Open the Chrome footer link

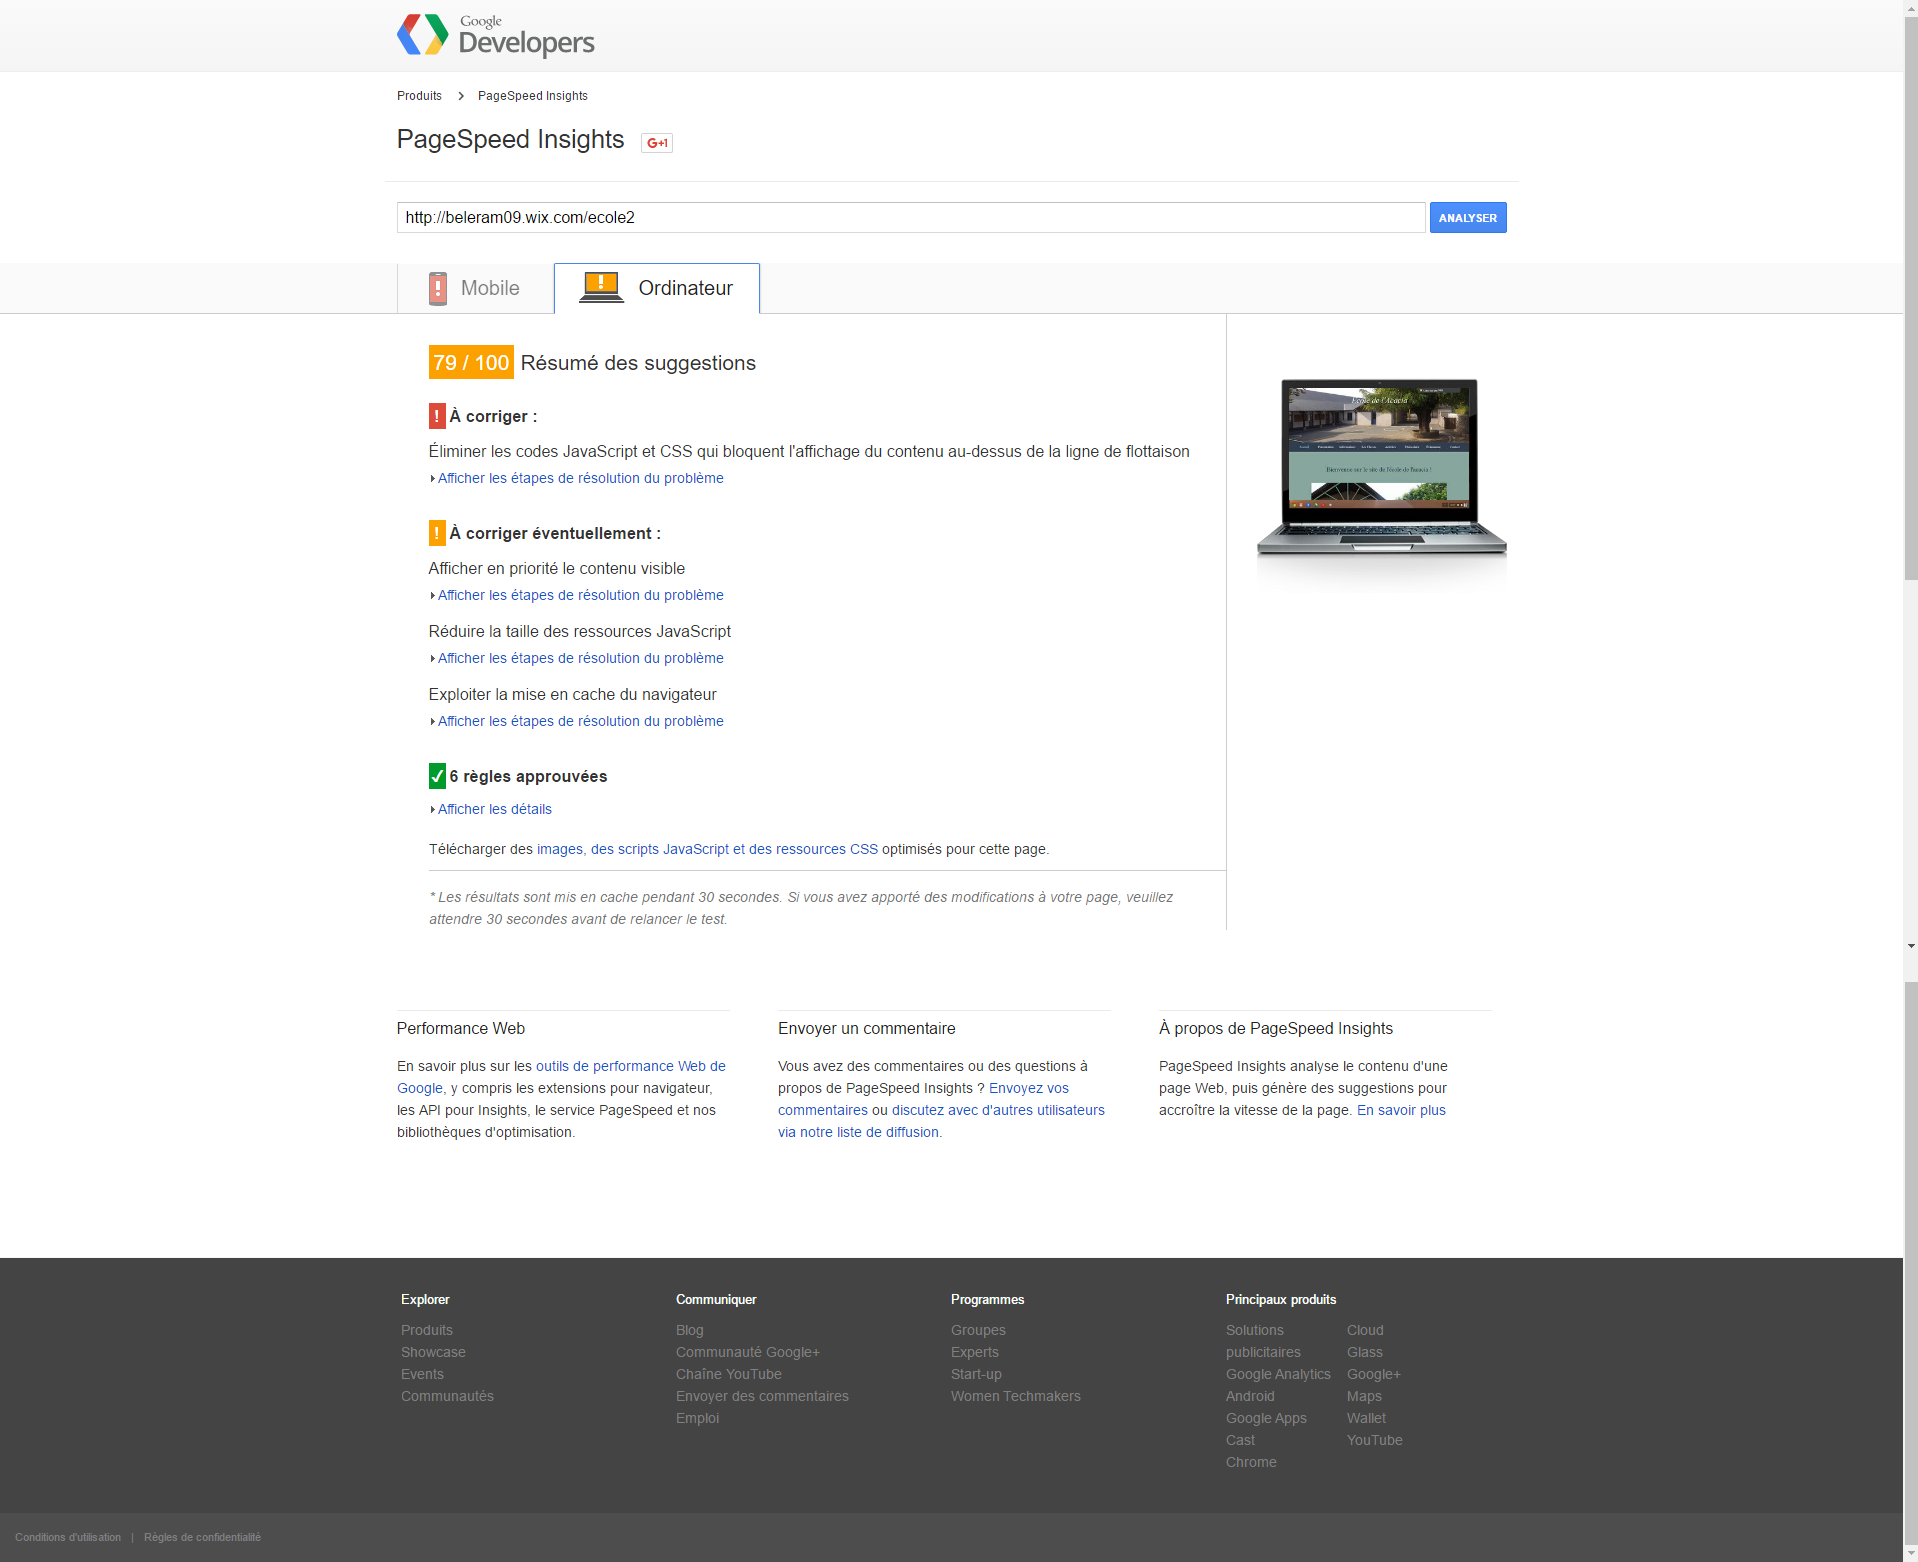pos(1251,1462)
